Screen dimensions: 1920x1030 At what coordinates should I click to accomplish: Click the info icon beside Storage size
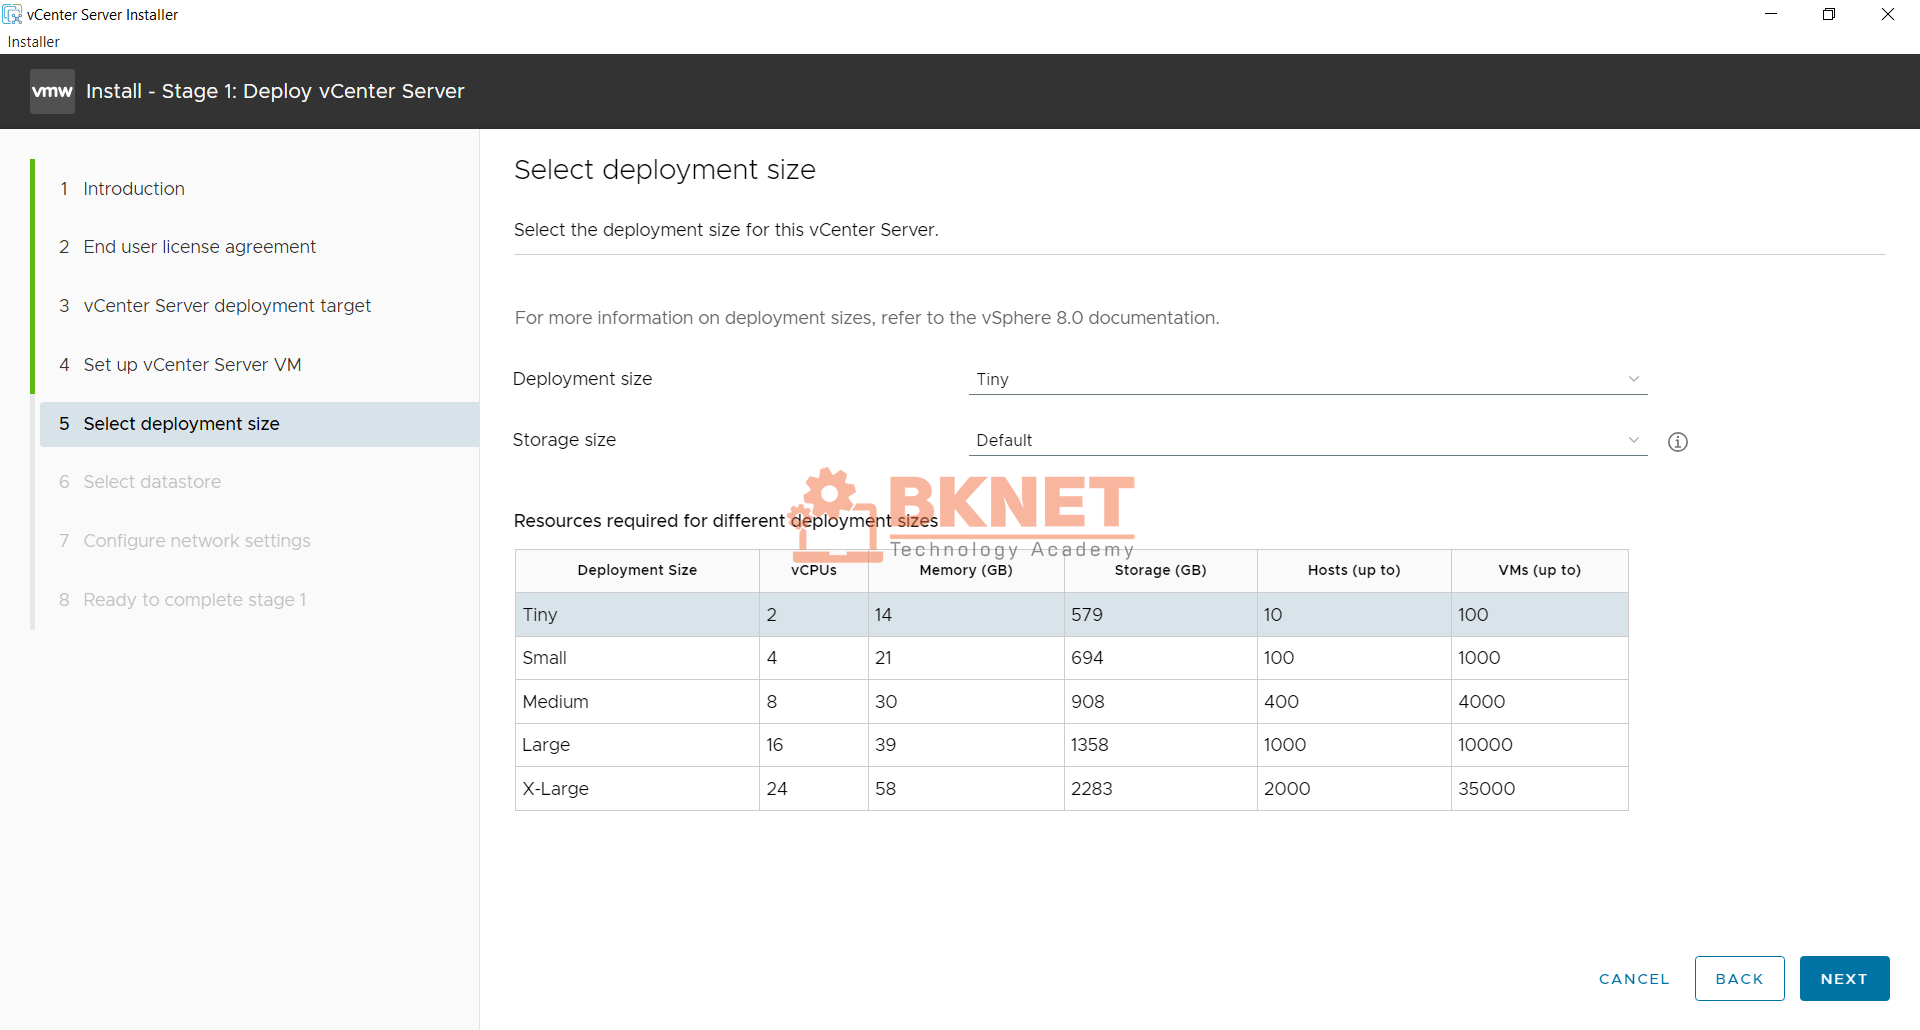pyautogui.click(x=1678, y=441)
